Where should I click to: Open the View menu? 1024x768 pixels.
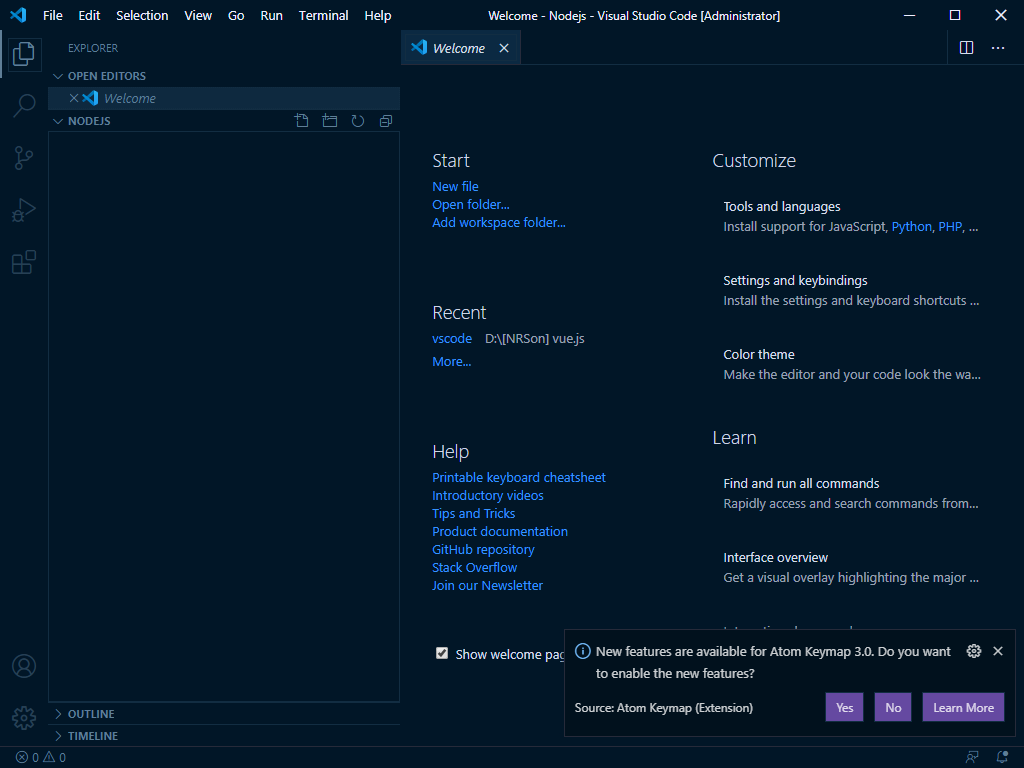[x=198, y=15]
